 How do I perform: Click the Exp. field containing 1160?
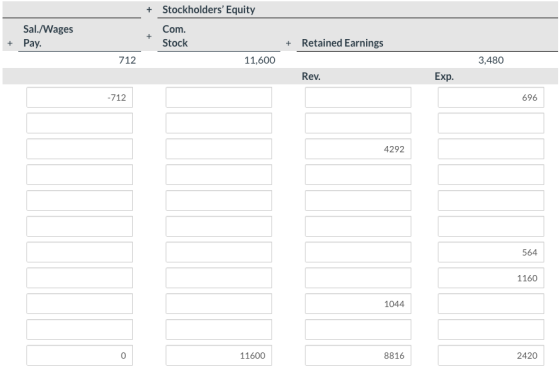tap(491, 278)
